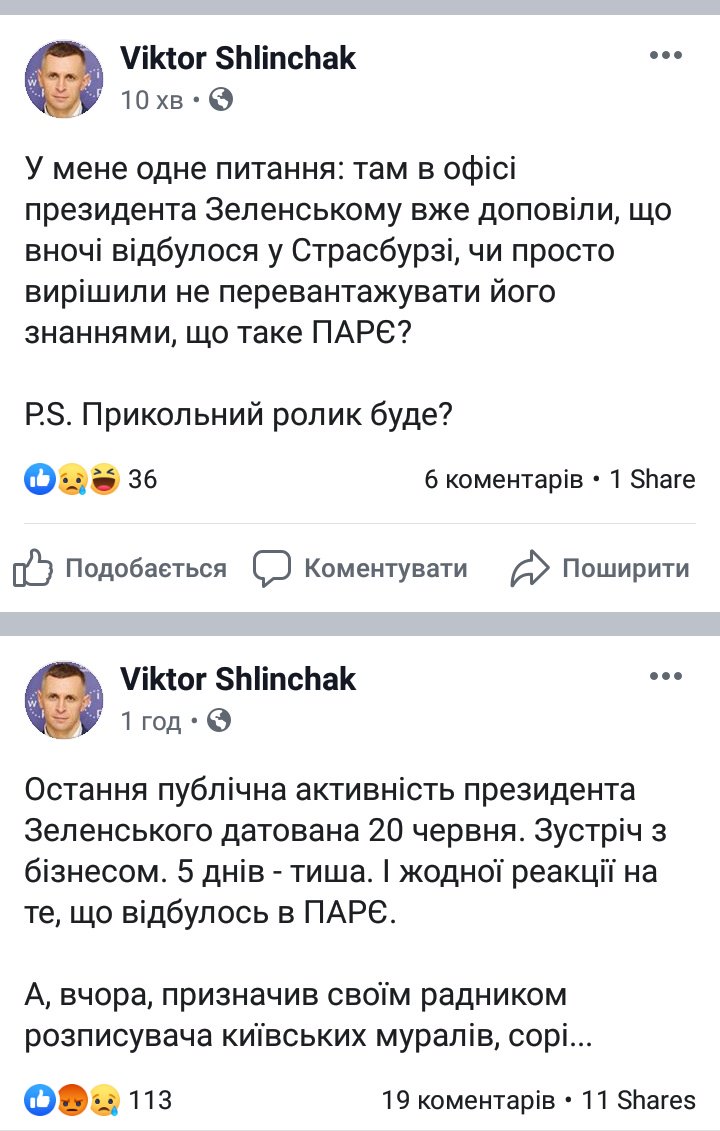Like the first post with the thumbs-up button
Screen dimensions: 720x1131
(120, 569)
